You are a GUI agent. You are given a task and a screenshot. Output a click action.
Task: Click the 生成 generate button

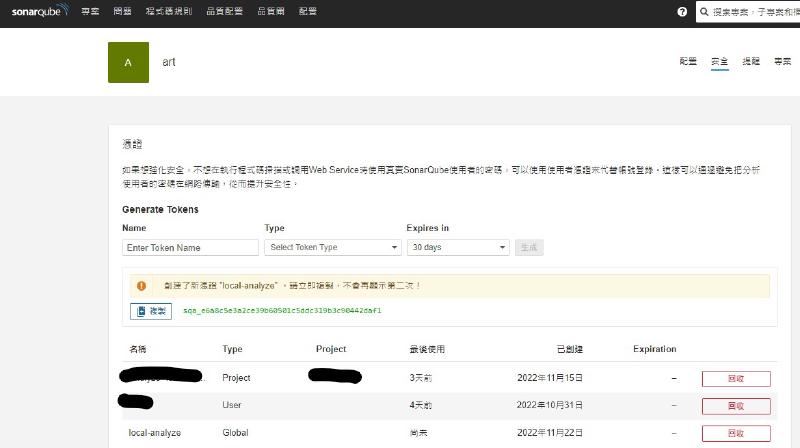pyautogui.click(x=529, y=247)
